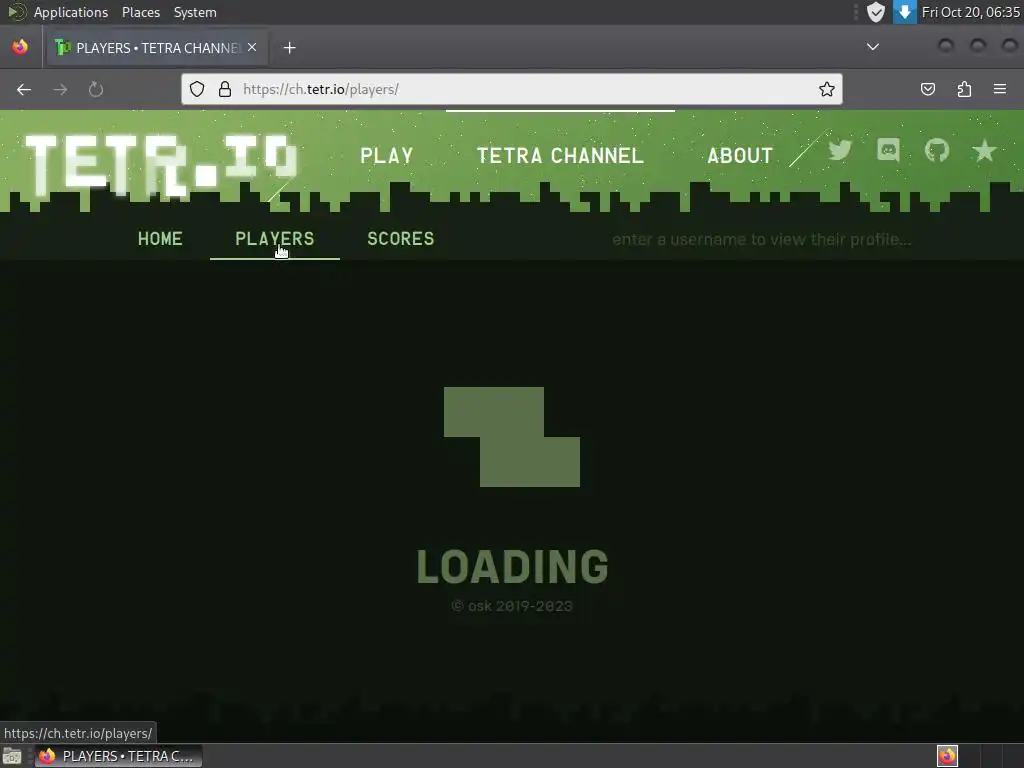Switch to the SCORES tab
Screen dimensions: 1024x768
tap(400, 239)
